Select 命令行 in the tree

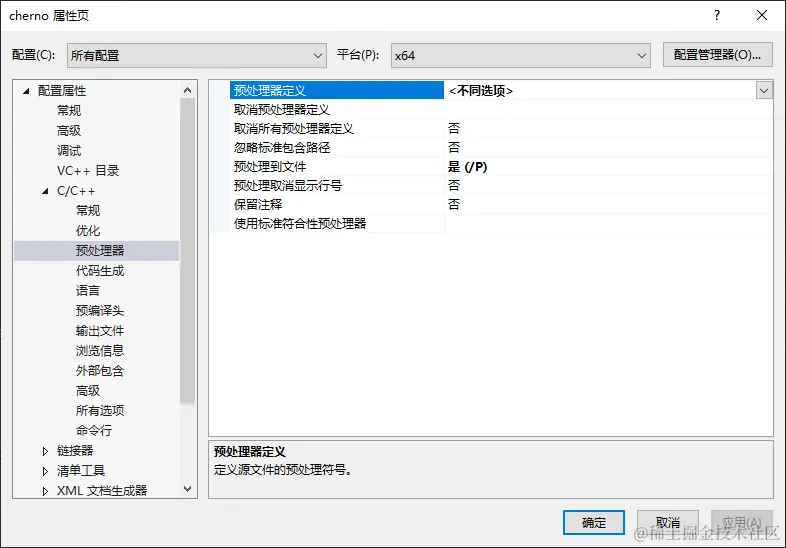pyautogui.click(x=94, y=431)
